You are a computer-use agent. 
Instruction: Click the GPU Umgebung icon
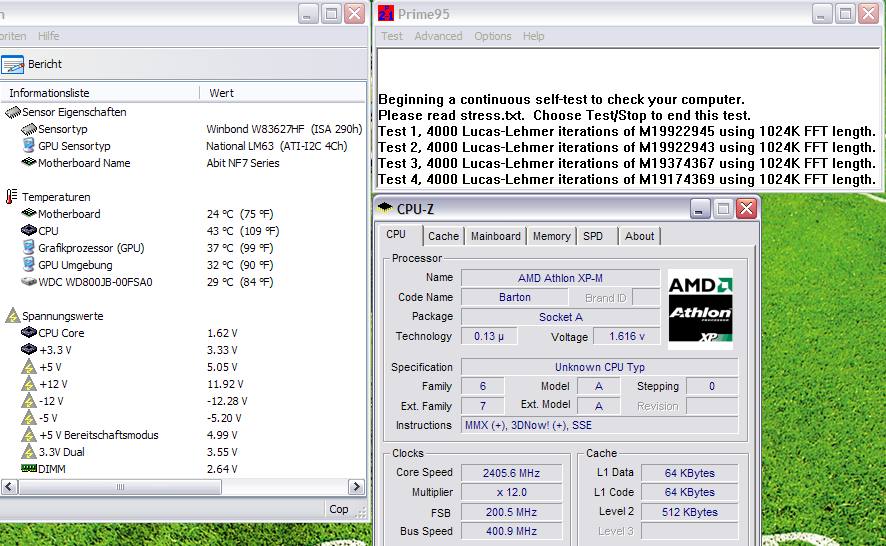pyautogui.click(x=28, y=265)
